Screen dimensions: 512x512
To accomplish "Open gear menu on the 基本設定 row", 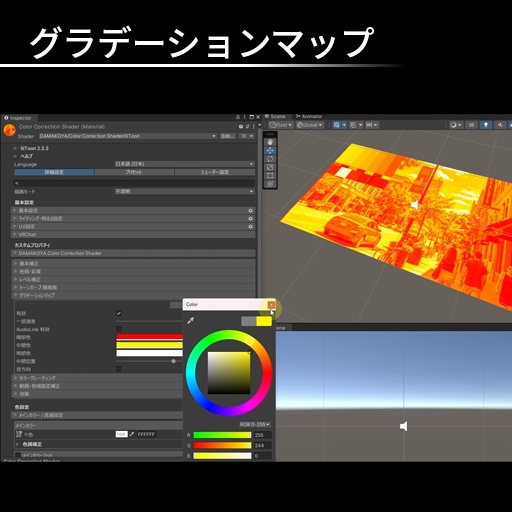I will click(x=250, y=211).
